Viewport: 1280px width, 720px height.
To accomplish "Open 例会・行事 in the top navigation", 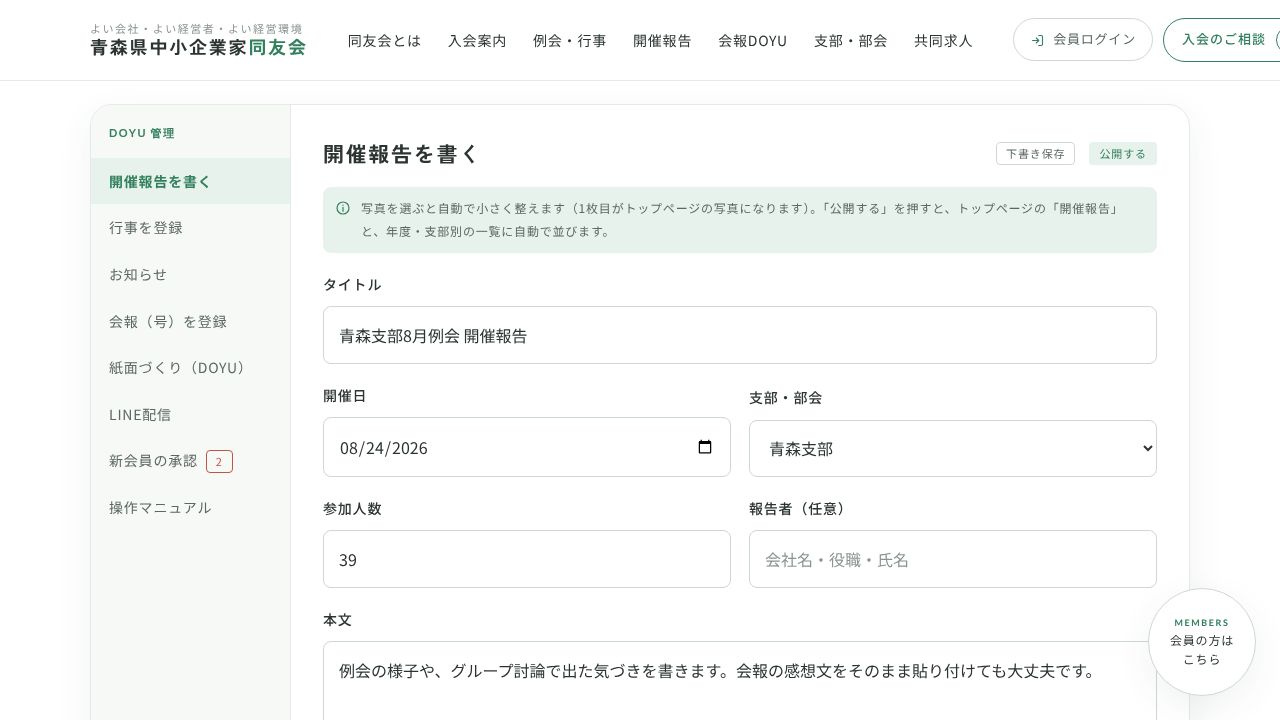I will [570, 40].
